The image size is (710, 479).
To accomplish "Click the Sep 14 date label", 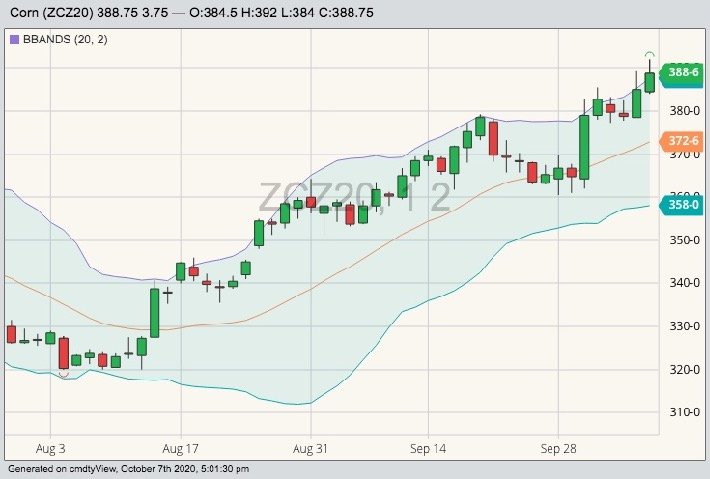I will point(428,449).
